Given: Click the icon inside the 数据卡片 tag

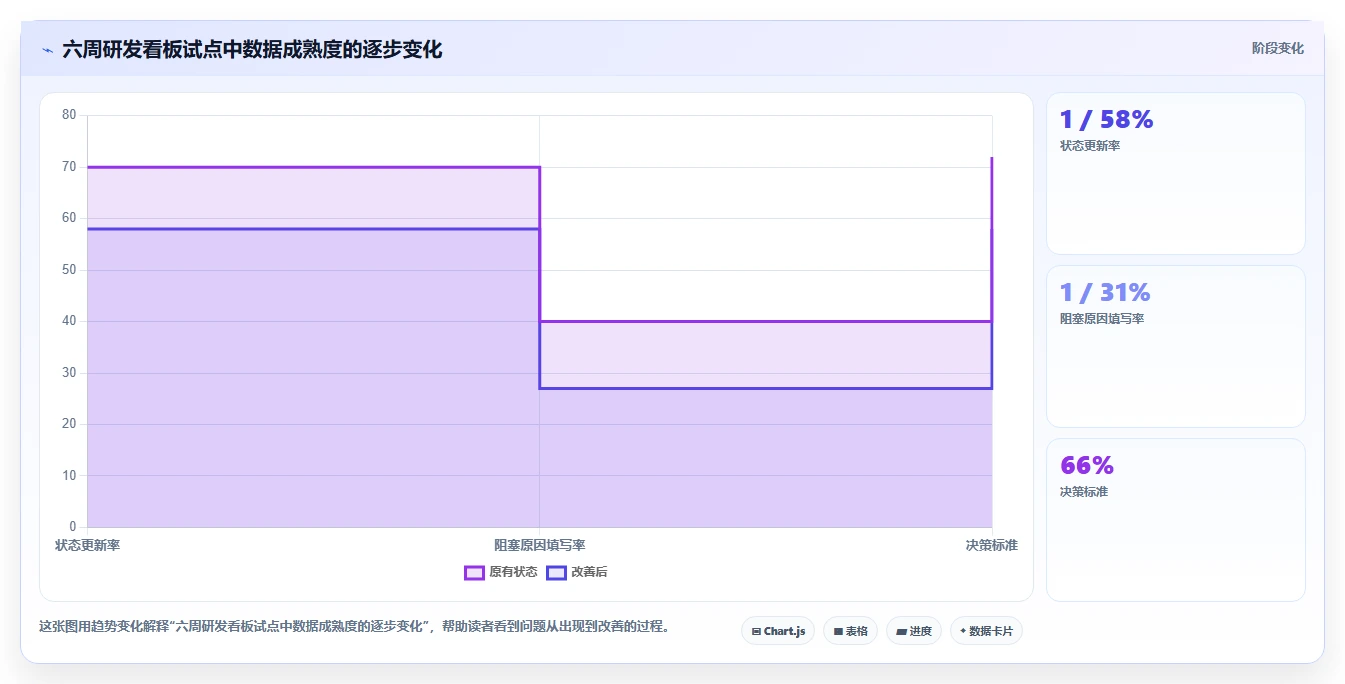Looking at the screenshot, I should coord(963,632).
